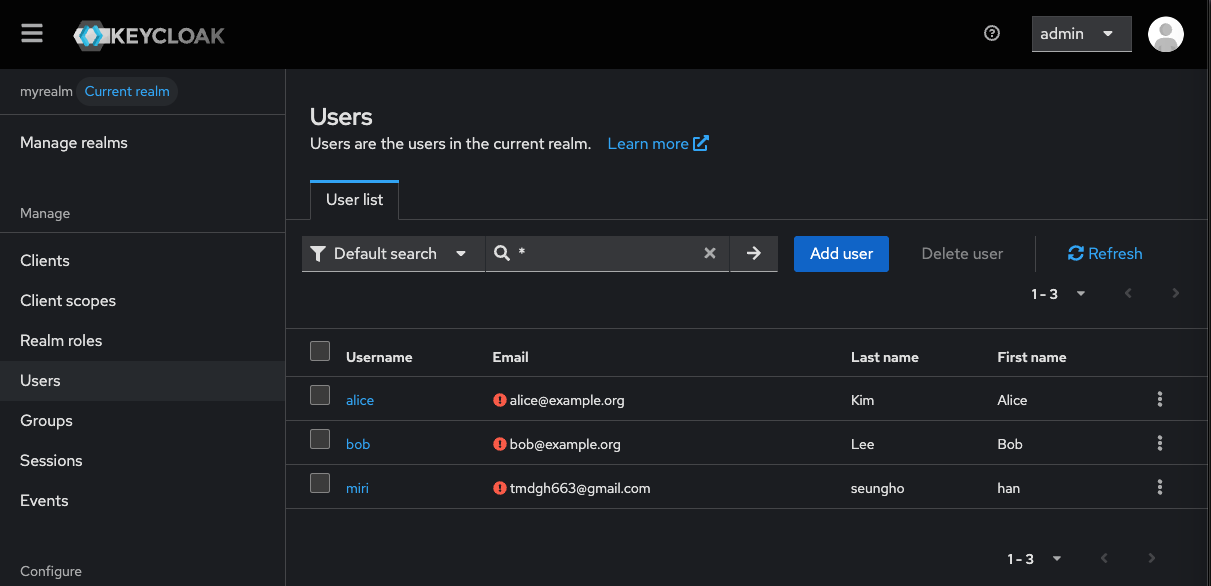Open the bob username link
Viewport: 1211px width, 586px height.
click(x=358, y=444)
